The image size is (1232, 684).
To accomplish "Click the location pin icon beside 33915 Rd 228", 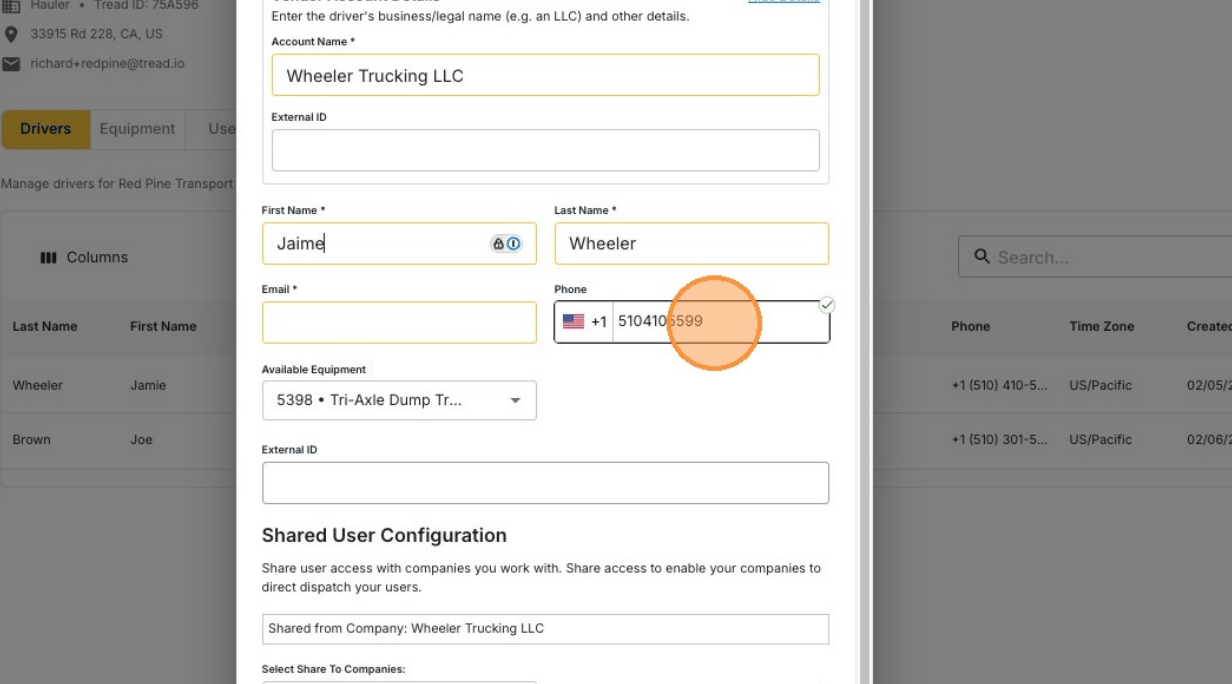I will pyautogui.click(x=11, y=34).
